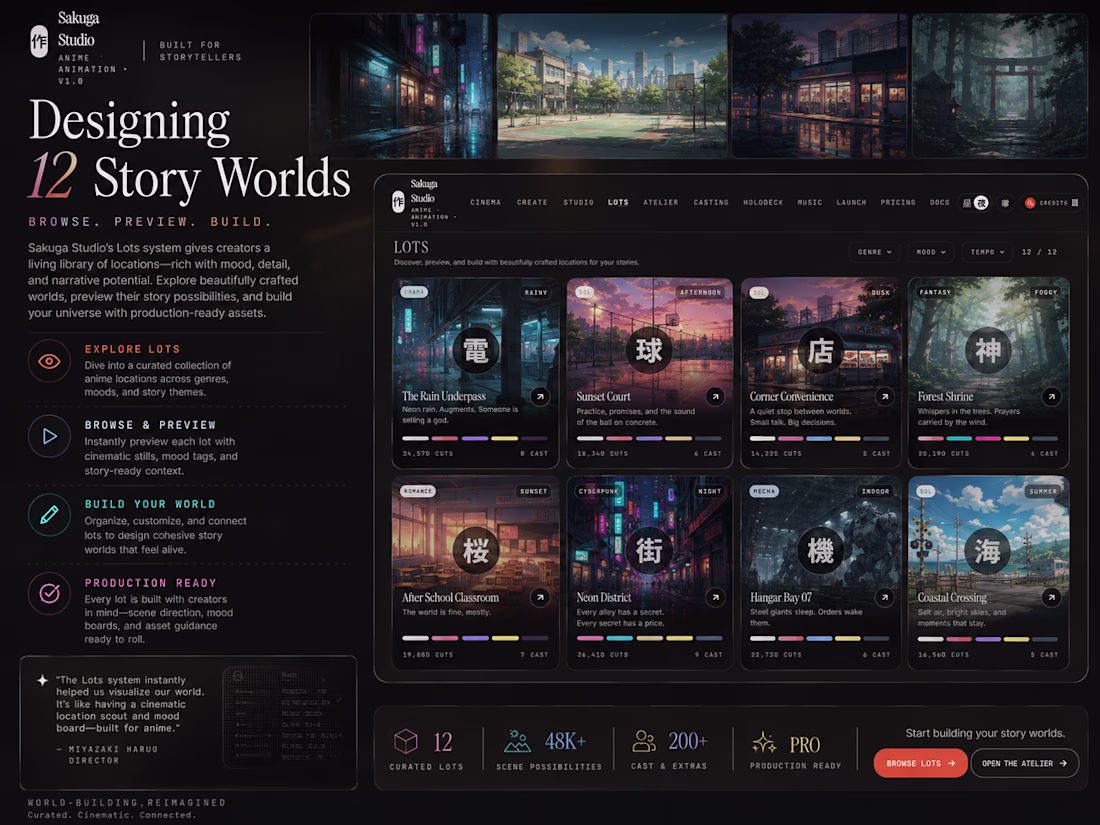Screen dimensions: 1100x825
Task: Toggle the ROMANCE genre tag
Action: (417, 491)
